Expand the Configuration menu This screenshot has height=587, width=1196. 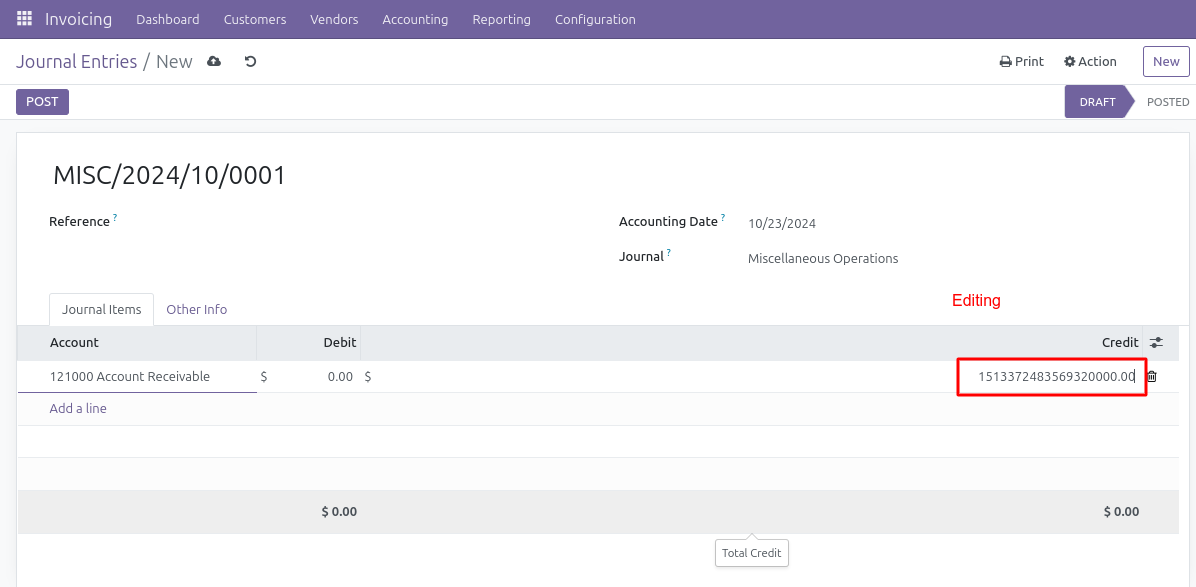(x=595, y=19)
